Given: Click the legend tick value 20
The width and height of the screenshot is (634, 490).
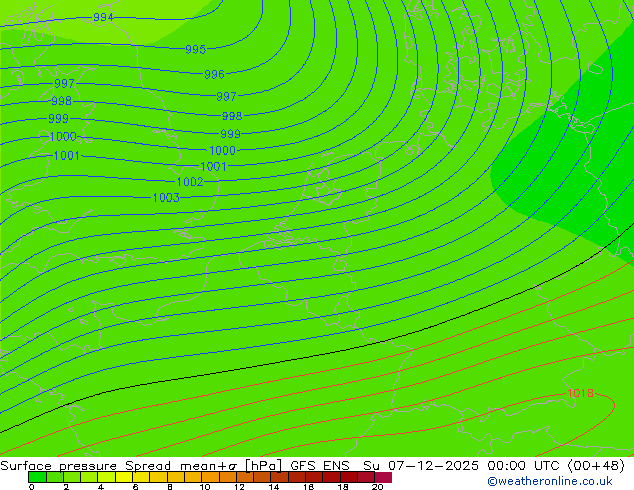Looking at the screenshot, I should point(377,487).
